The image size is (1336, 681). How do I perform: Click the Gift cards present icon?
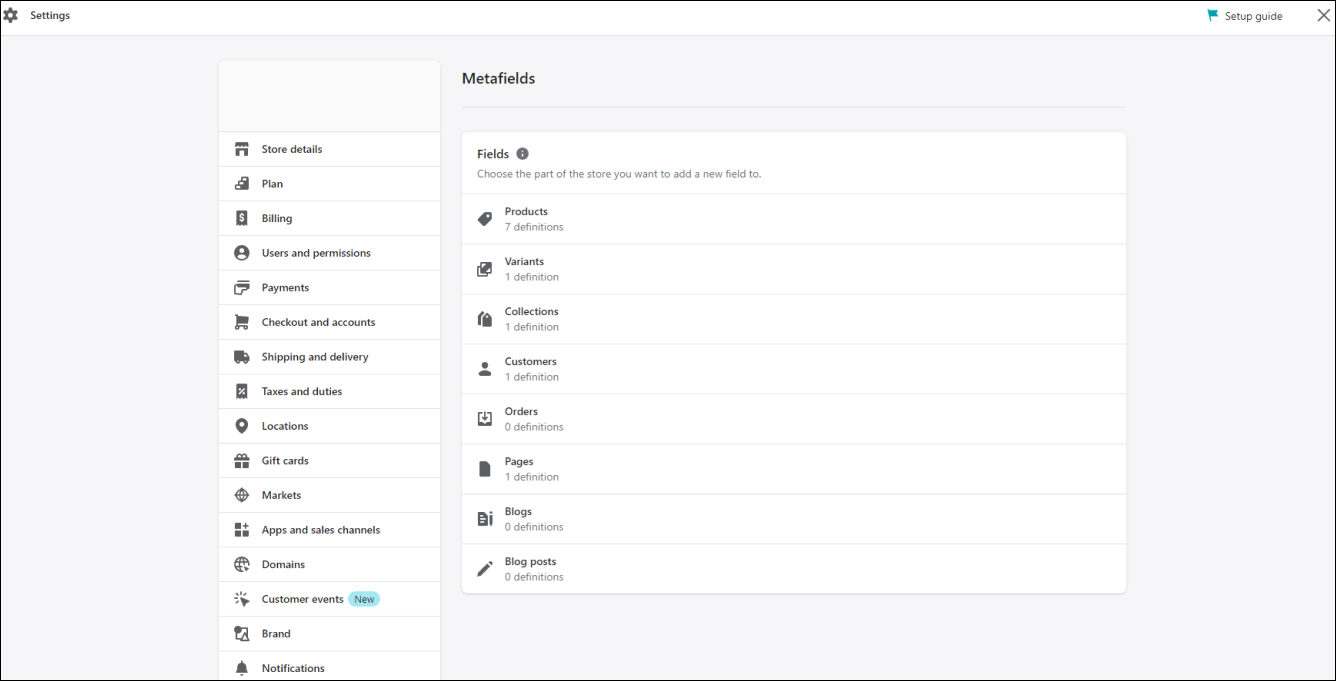tap(242, 461)
